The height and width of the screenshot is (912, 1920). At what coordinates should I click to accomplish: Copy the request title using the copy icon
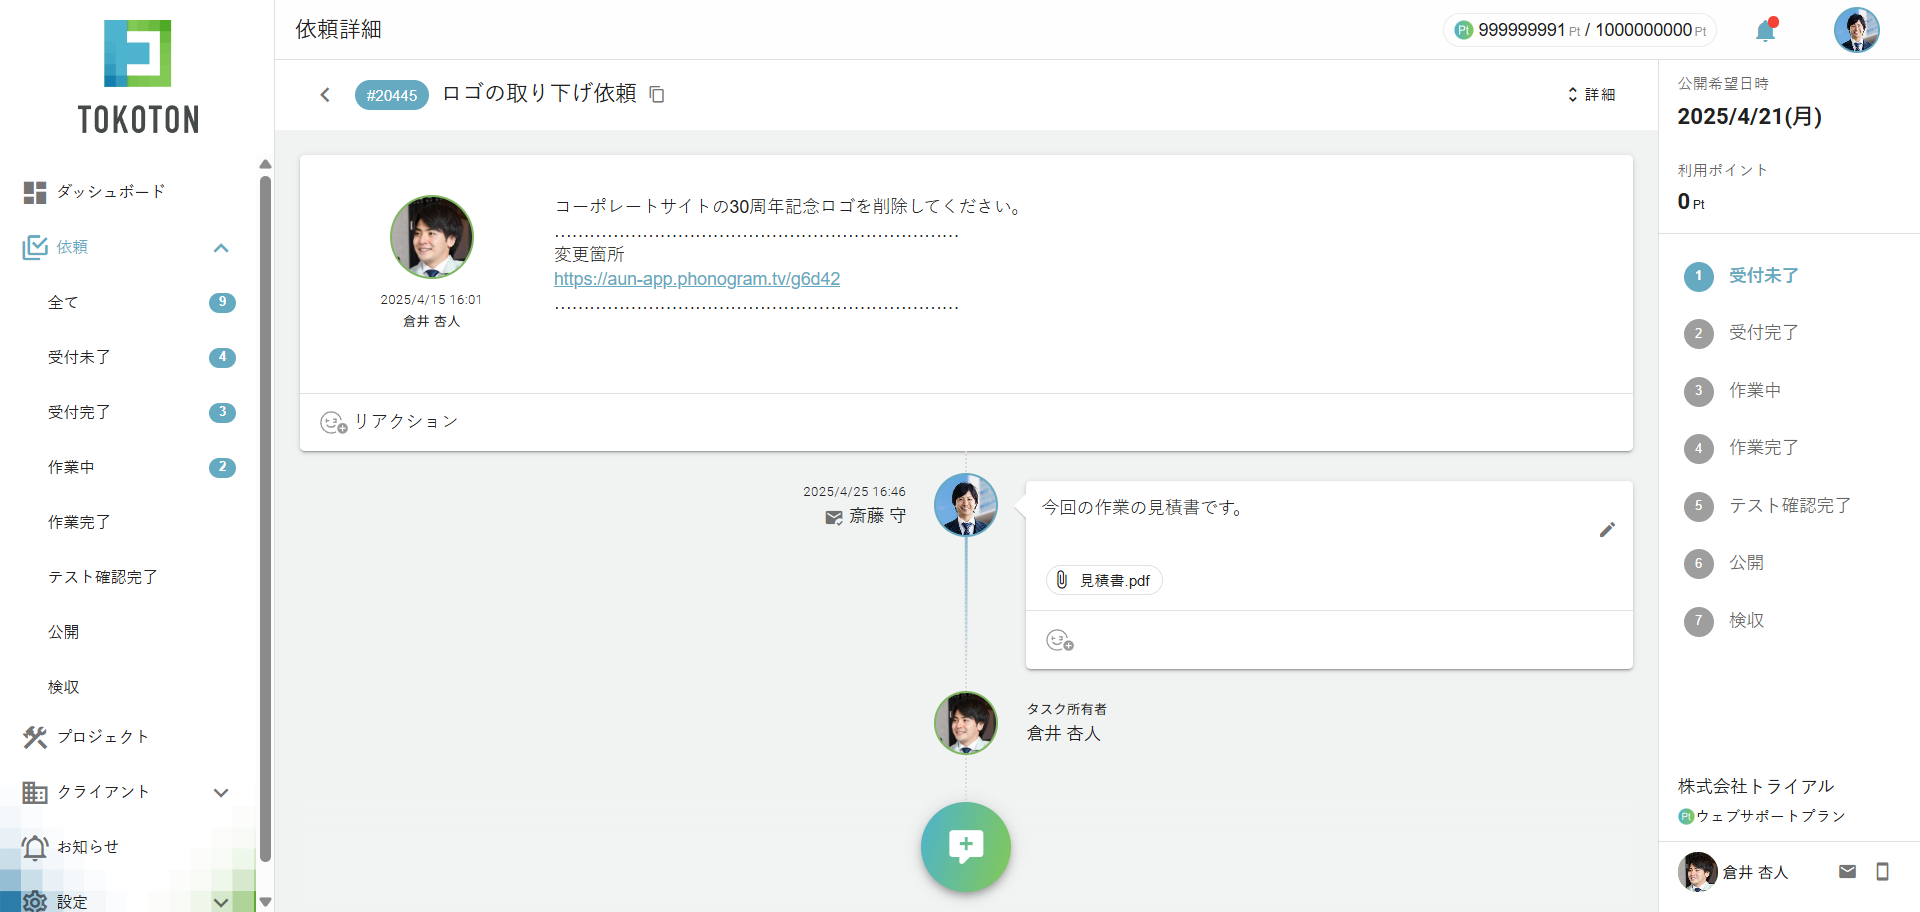pos(657,95)
